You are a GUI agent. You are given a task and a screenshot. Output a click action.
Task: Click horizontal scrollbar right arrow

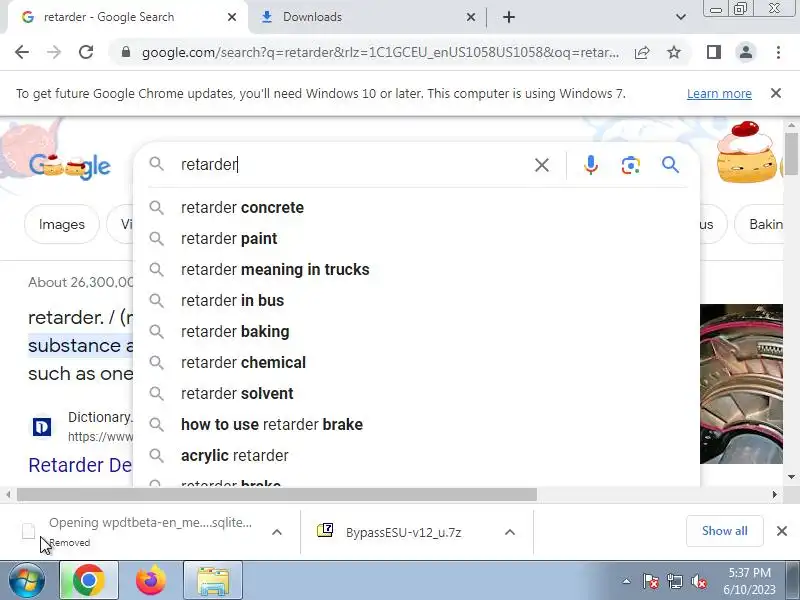(x=774, y=494)
